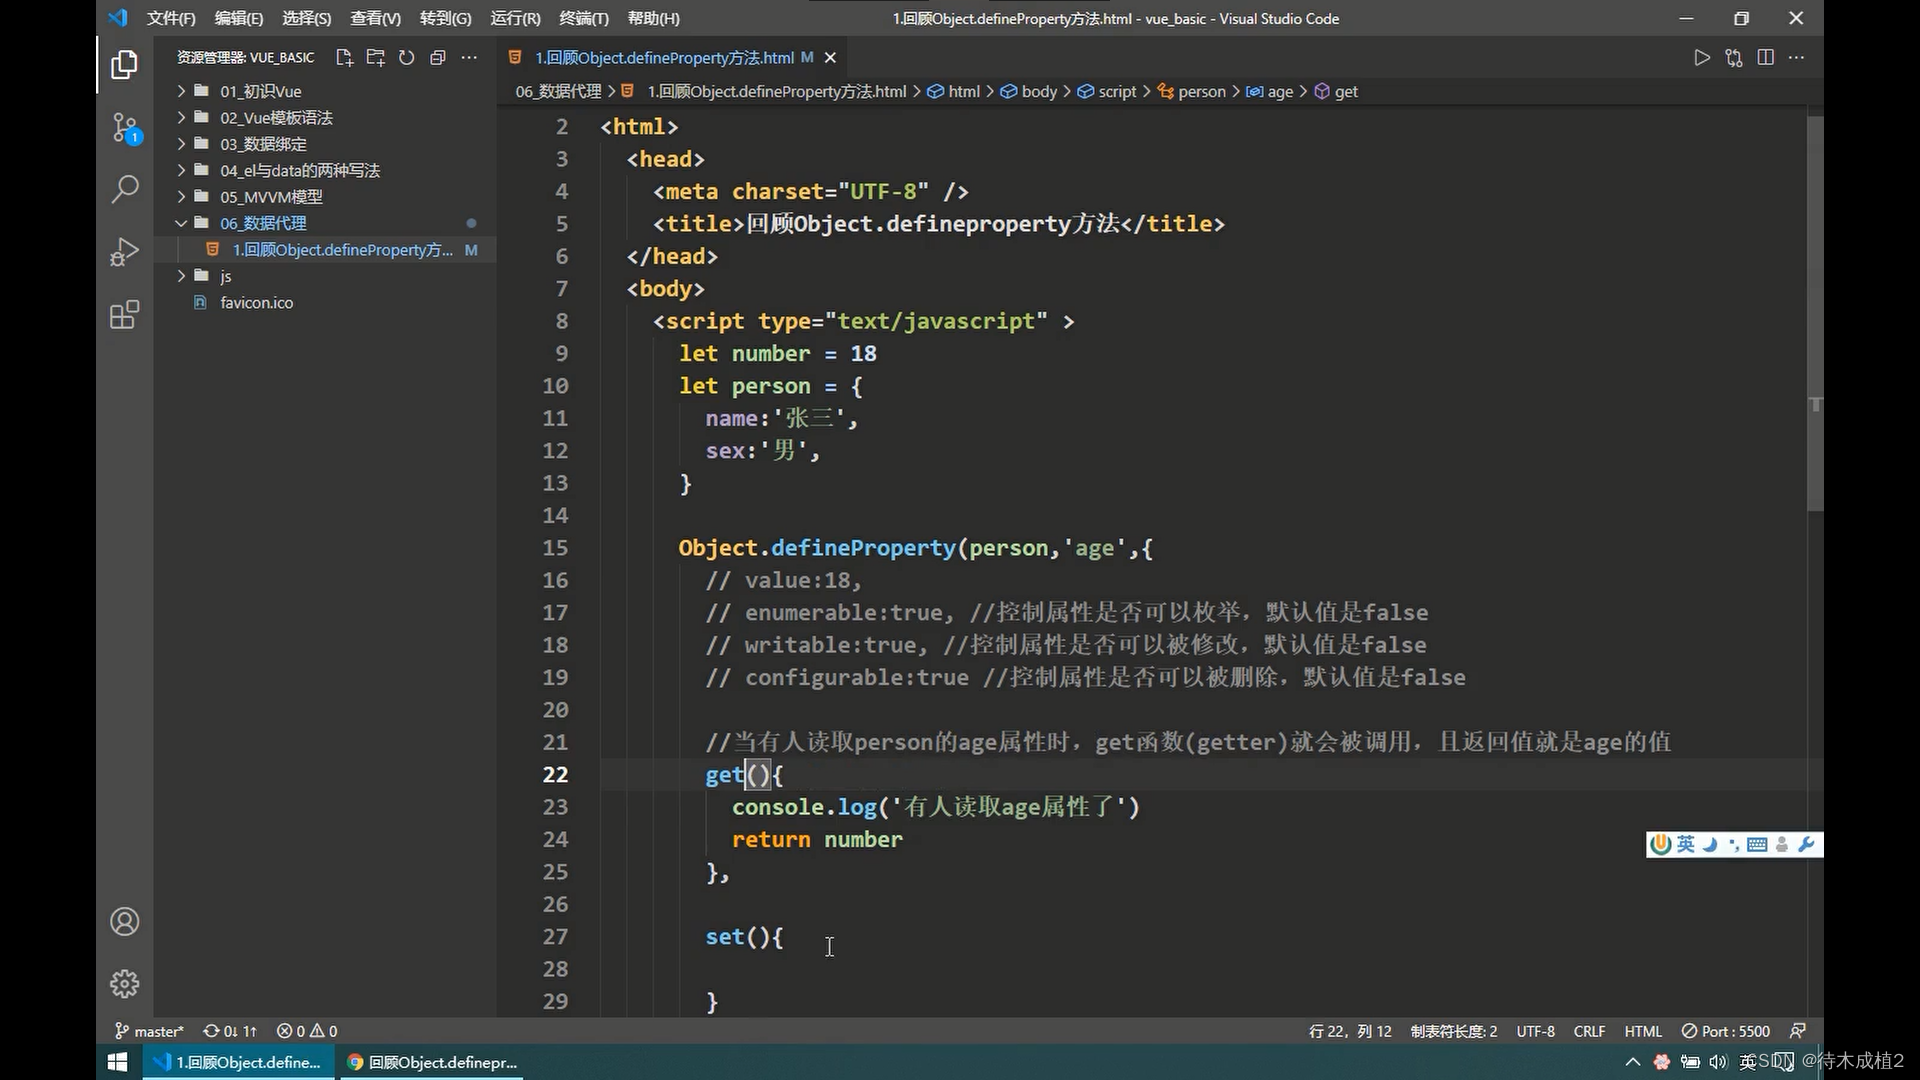Open the Accounts menu icon
The width and height of the screenshot is (1920, 1080).
pyautogui.click(x=124, y=921)
